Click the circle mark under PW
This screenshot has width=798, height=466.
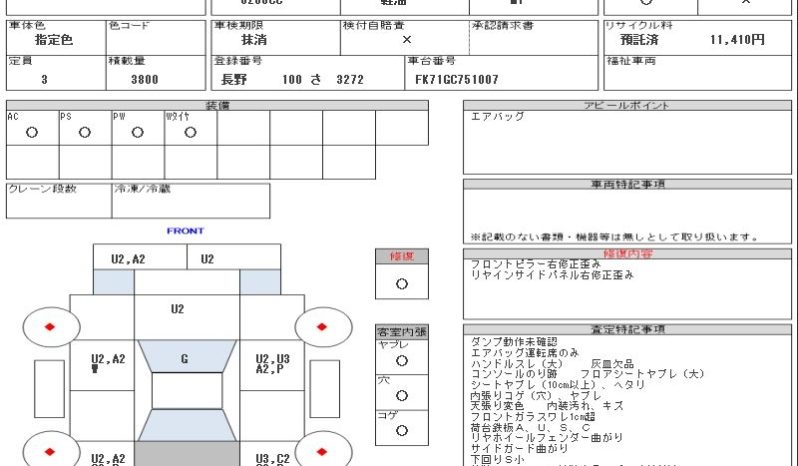pos(137,132)
